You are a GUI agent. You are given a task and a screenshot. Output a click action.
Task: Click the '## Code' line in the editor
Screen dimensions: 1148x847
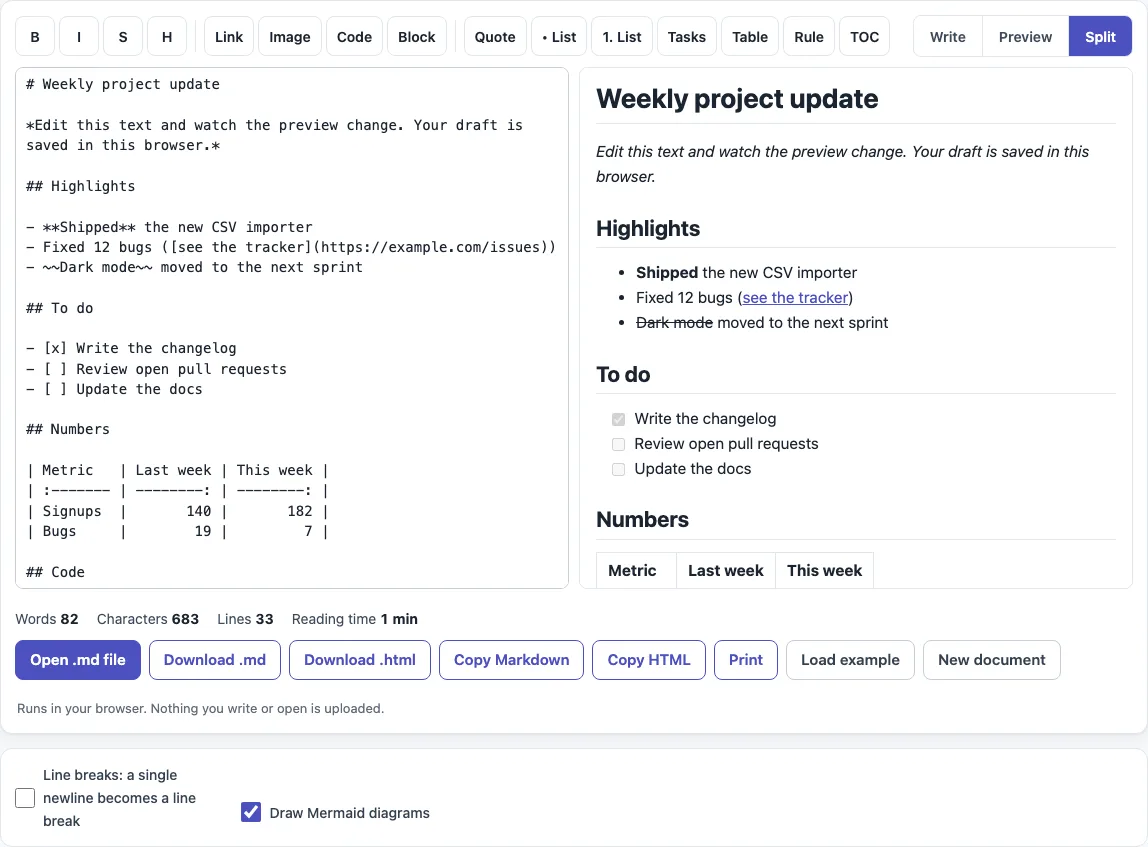(x=56, y=572)
